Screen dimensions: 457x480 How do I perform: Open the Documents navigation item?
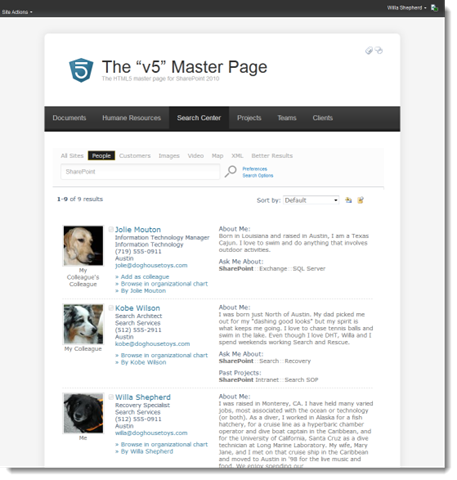tap(69, 118)
